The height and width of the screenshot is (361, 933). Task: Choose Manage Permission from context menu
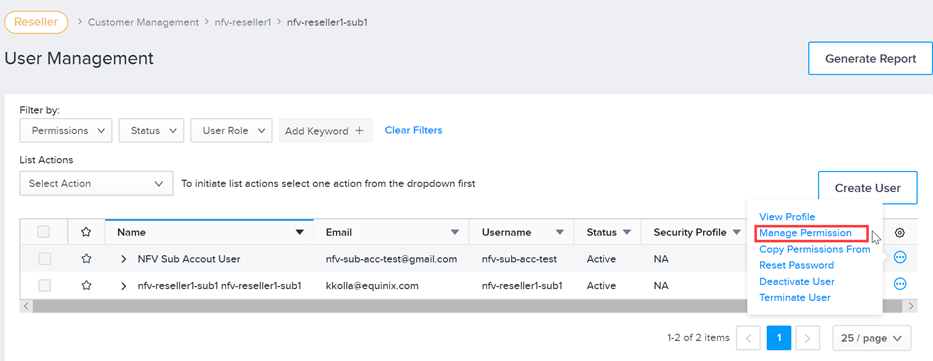point(806,233)
